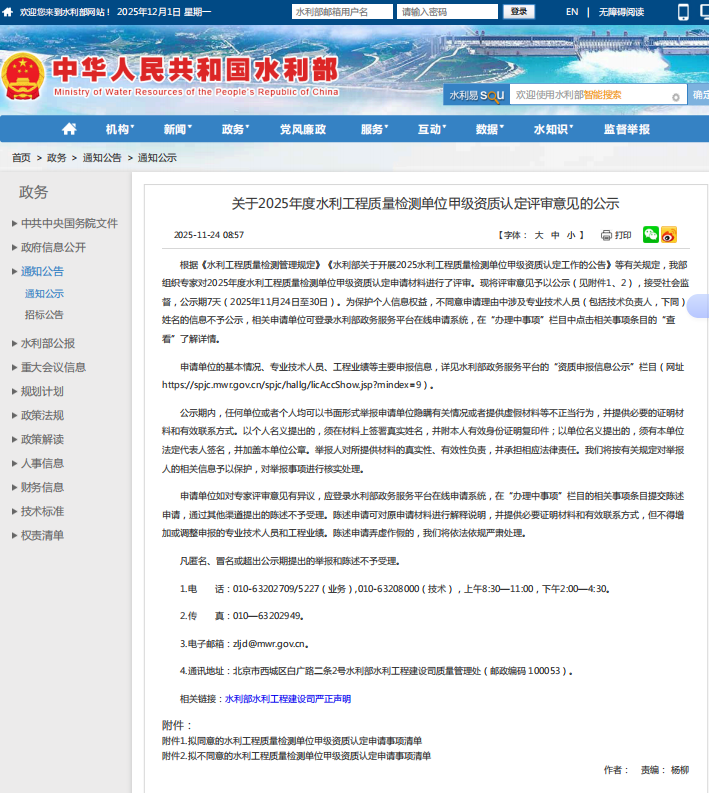Click the national emblem logo
The height and width of the screenshot is (793, 709).
(22, 77)
